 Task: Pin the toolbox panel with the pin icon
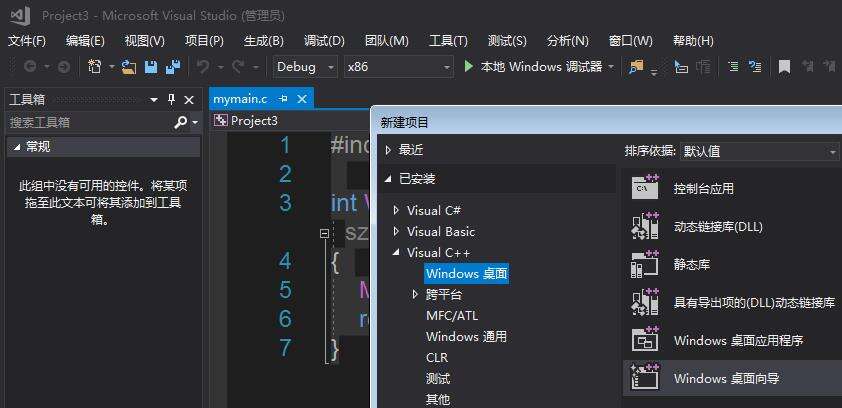[x=171, y=99]
